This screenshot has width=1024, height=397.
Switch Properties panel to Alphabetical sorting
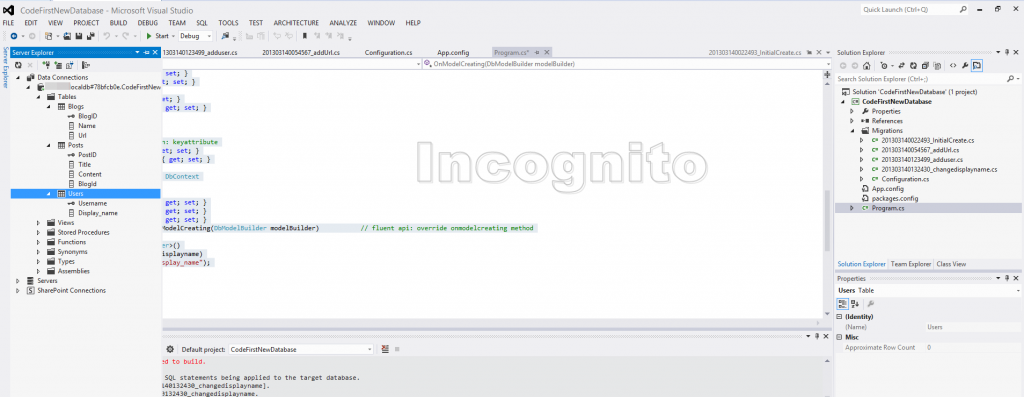coord(855,304)
